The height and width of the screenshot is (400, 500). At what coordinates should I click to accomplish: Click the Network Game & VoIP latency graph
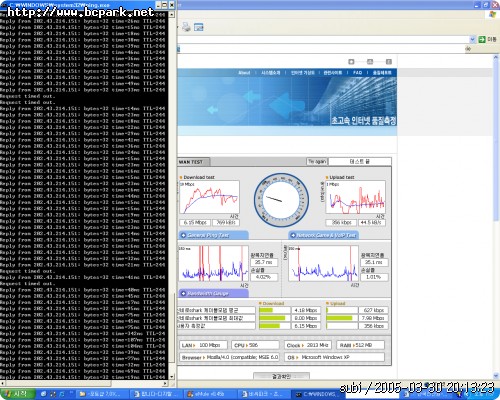[x=323, y=263]
